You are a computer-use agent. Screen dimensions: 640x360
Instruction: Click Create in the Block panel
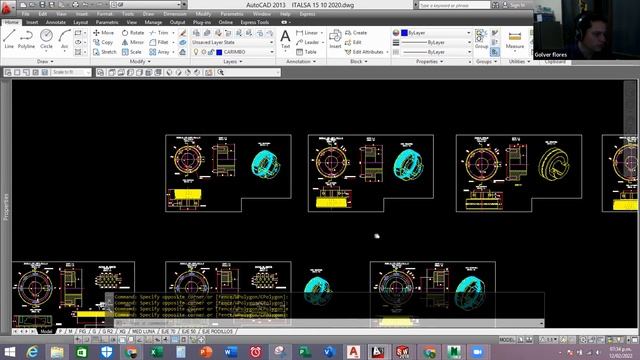356,33
